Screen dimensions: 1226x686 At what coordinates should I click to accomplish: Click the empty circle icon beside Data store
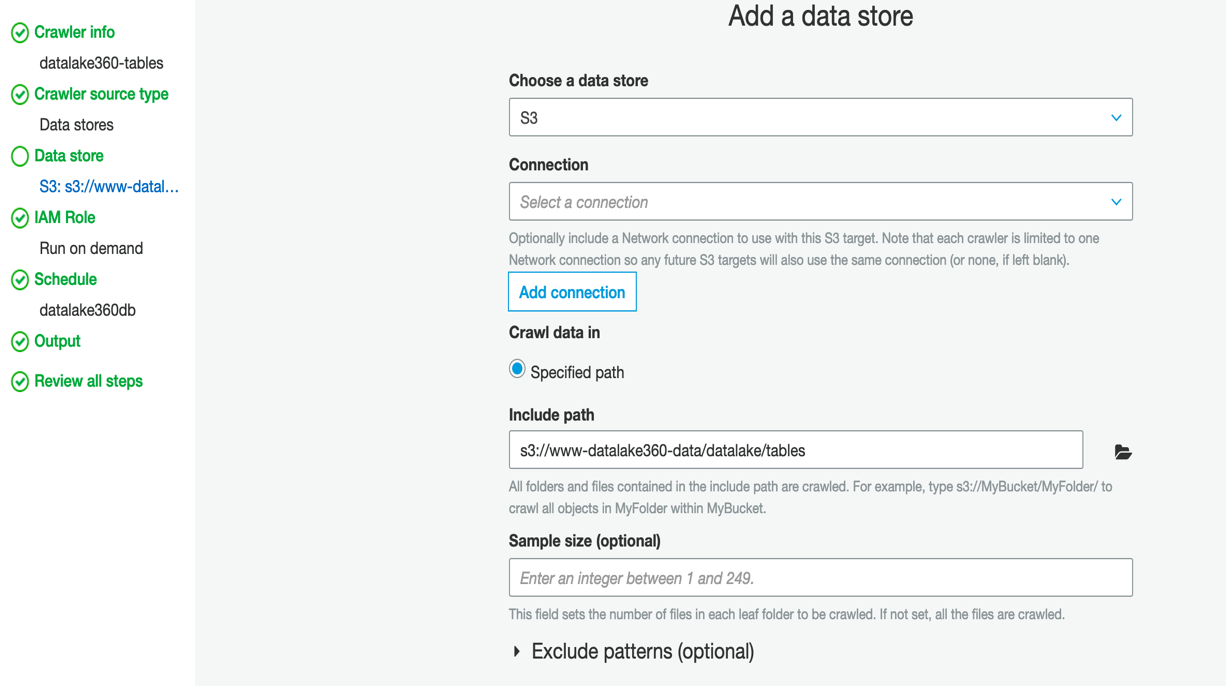tap(20, 156)
